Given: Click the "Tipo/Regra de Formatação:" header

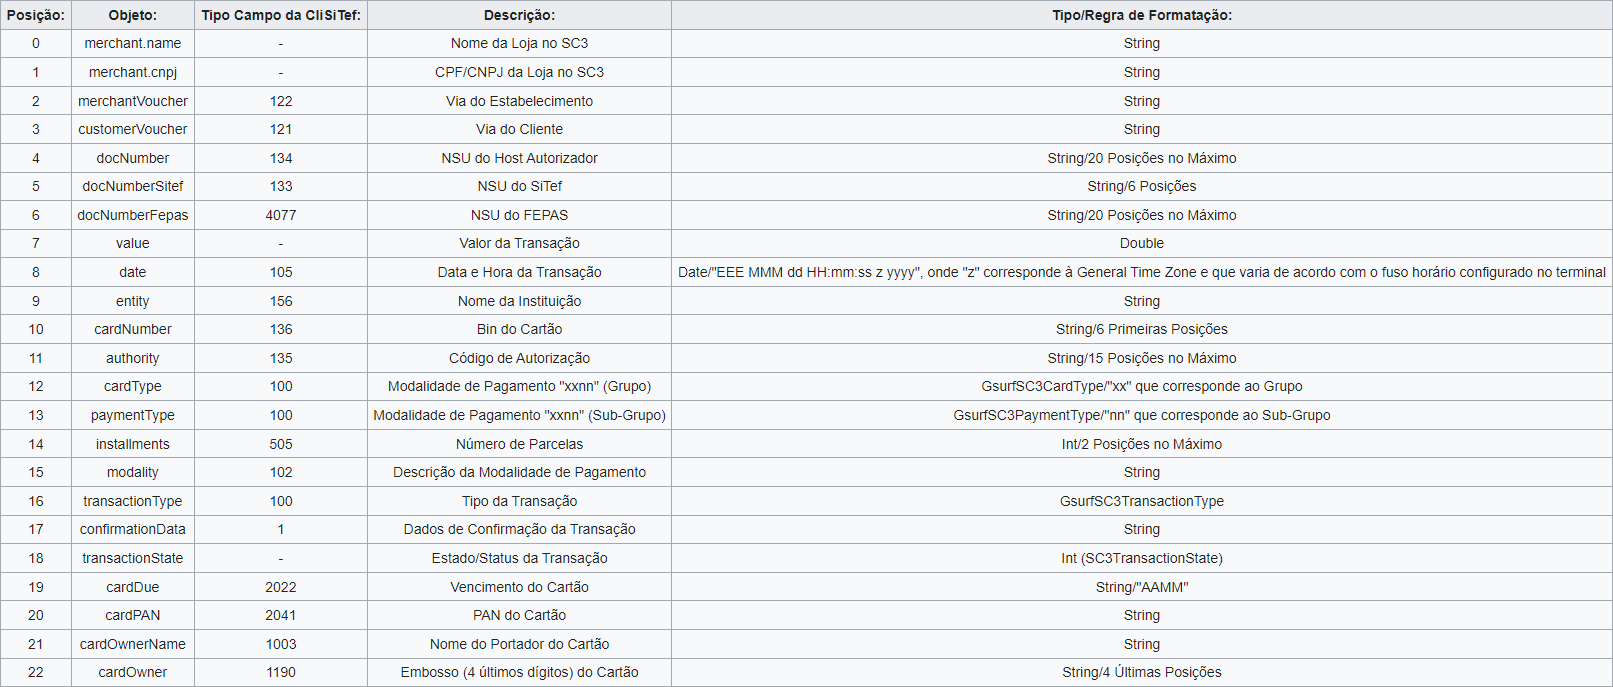Looking at the screenshot, I should point(1141,15).
